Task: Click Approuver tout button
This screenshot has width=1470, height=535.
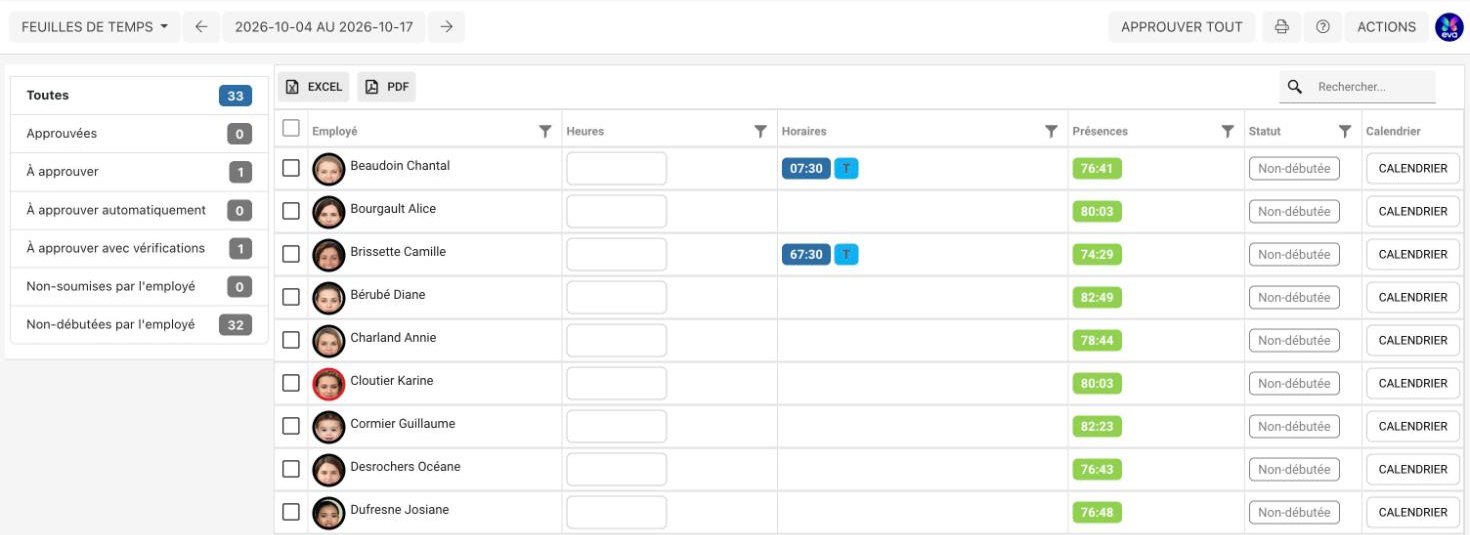Action: 1182,27
